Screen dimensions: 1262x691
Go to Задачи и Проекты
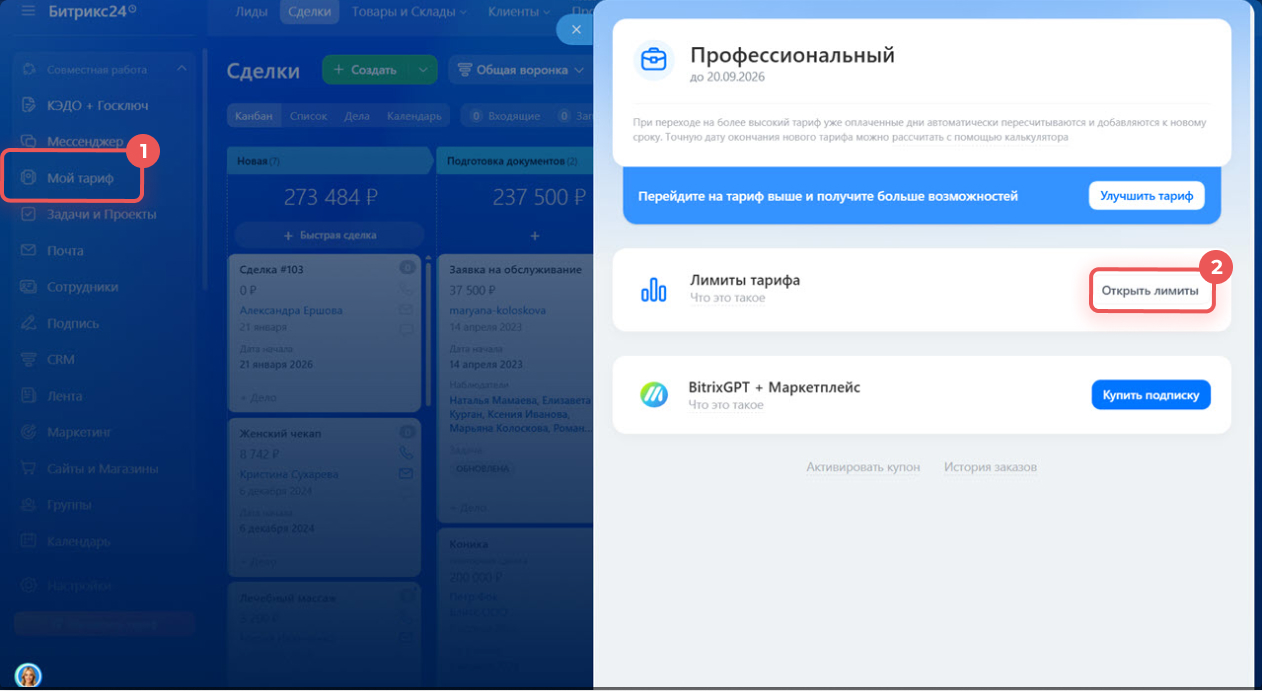coord(101,214)
